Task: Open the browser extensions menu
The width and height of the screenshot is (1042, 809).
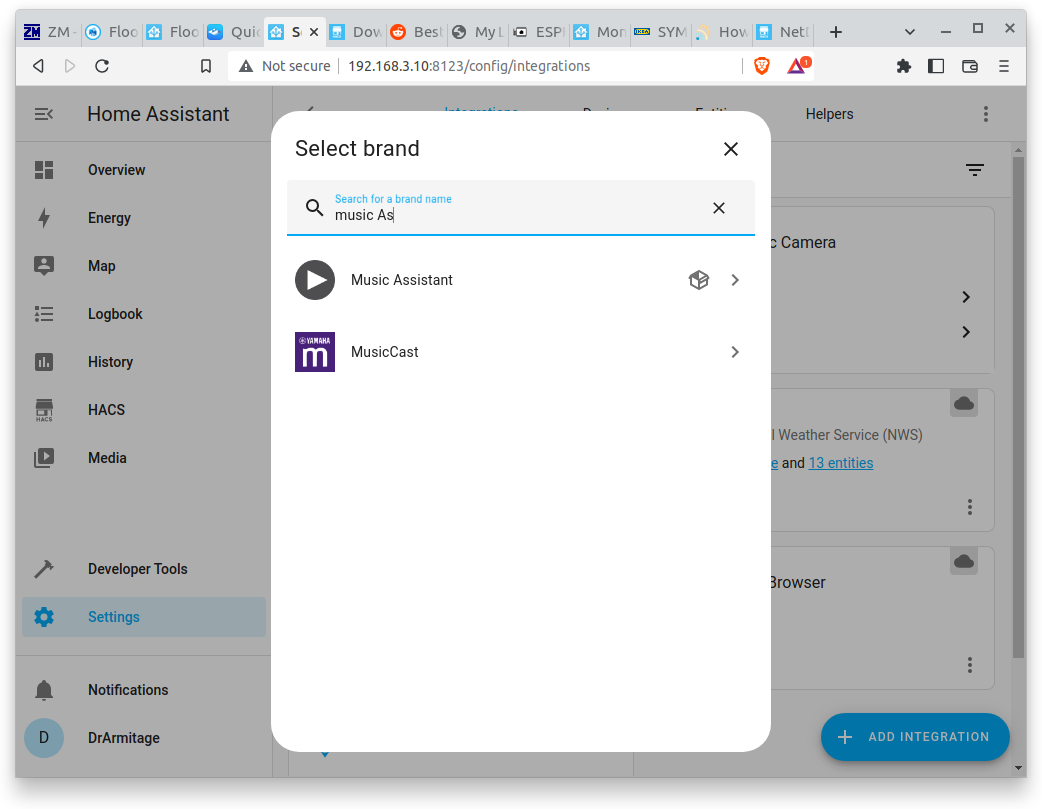Action: (x=903, y=66)
